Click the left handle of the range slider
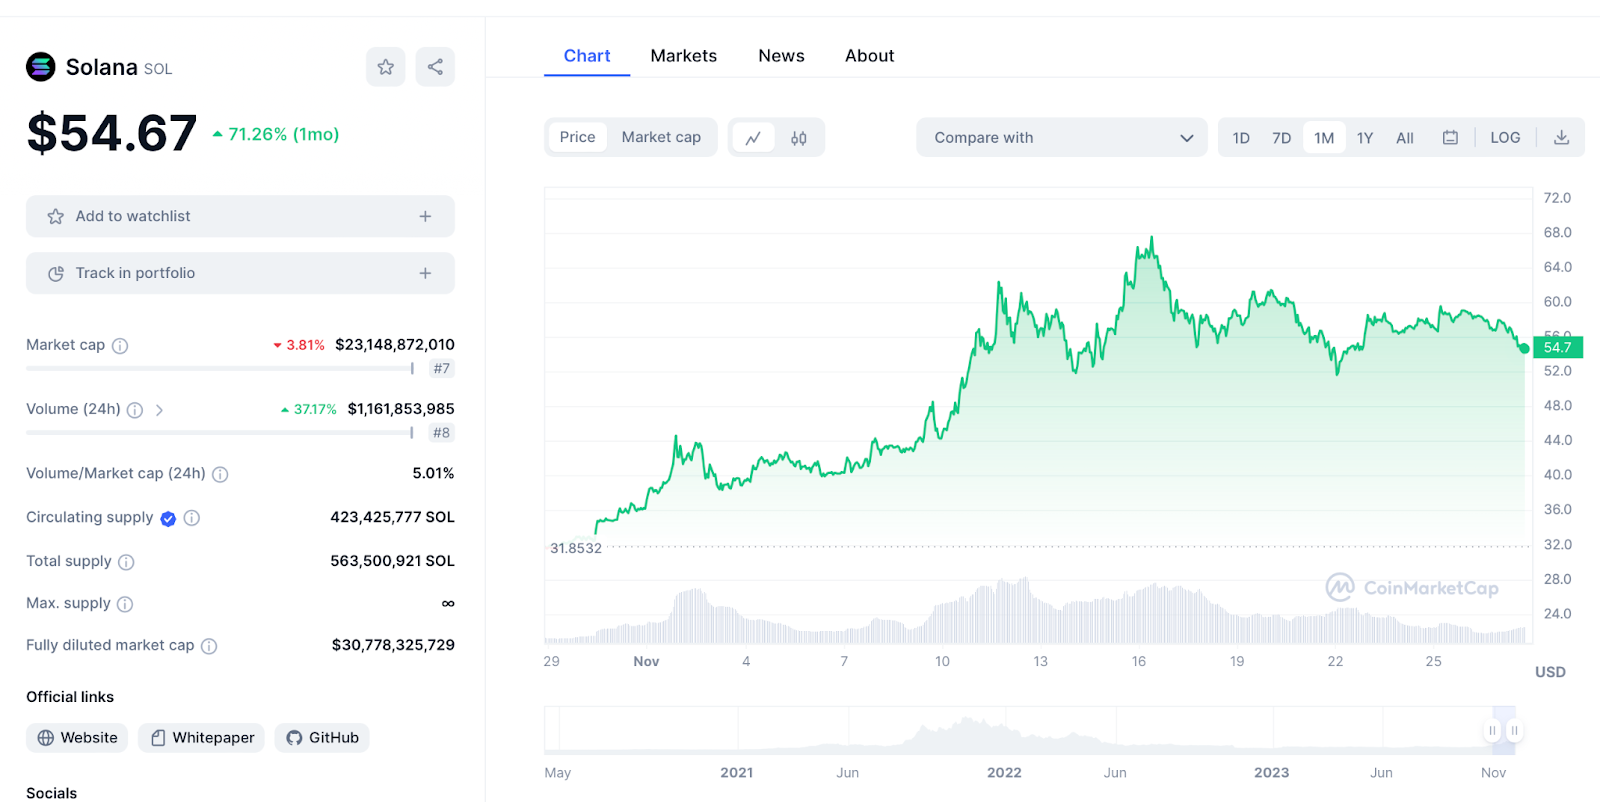Viewport: 1600px width, 802px height. (1492, 731)
